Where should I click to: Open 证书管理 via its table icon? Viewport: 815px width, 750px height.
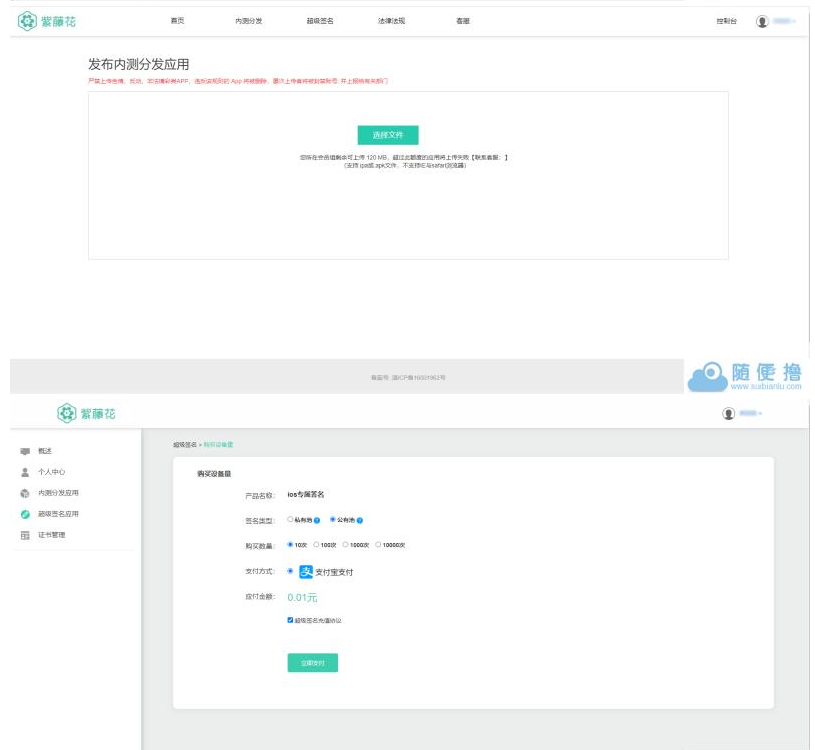click(25, 535)
